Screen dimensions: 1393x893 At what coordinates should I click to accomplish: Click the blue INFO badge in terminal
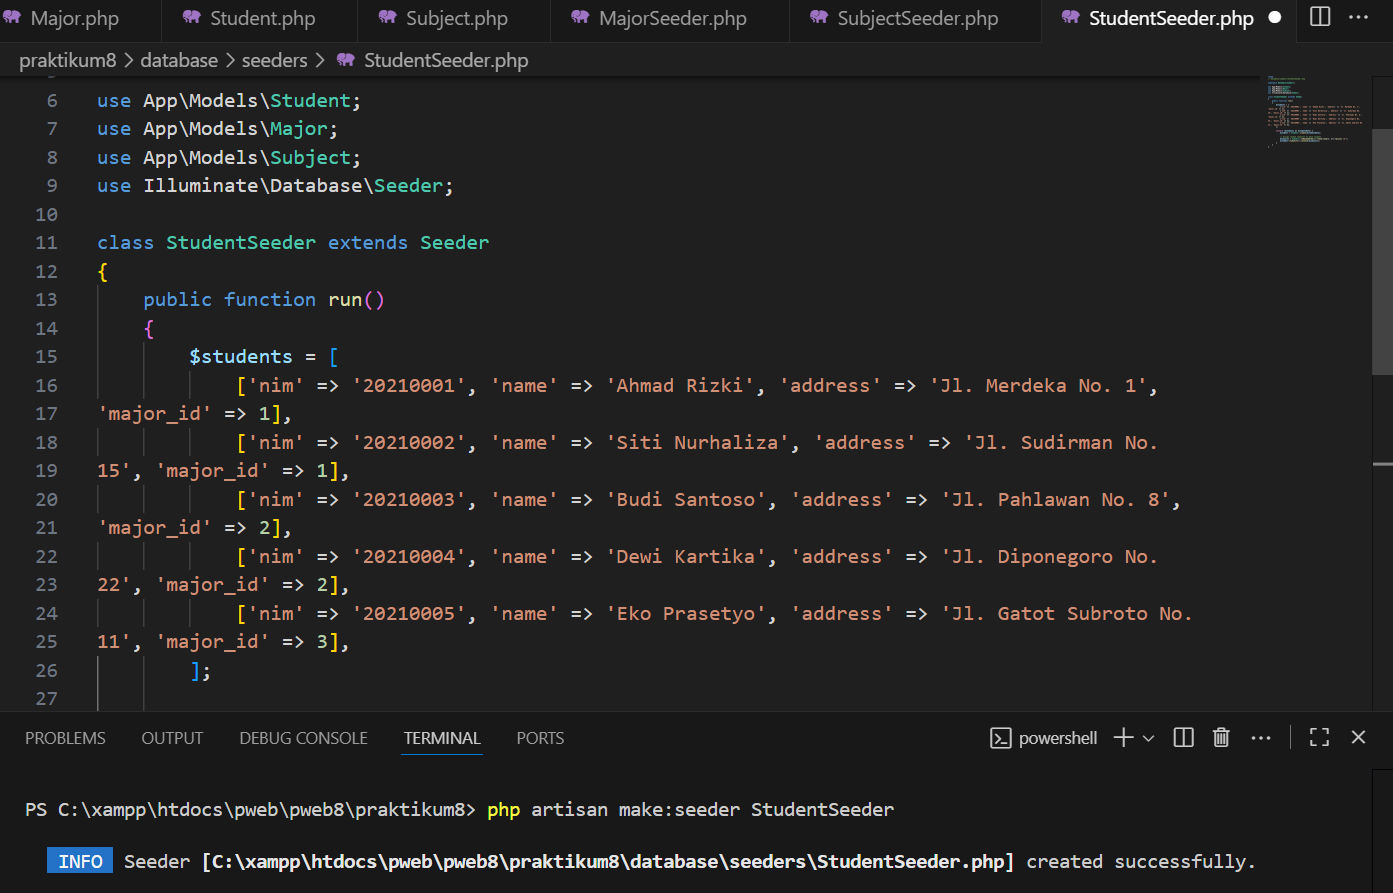(x=80, y=861)
